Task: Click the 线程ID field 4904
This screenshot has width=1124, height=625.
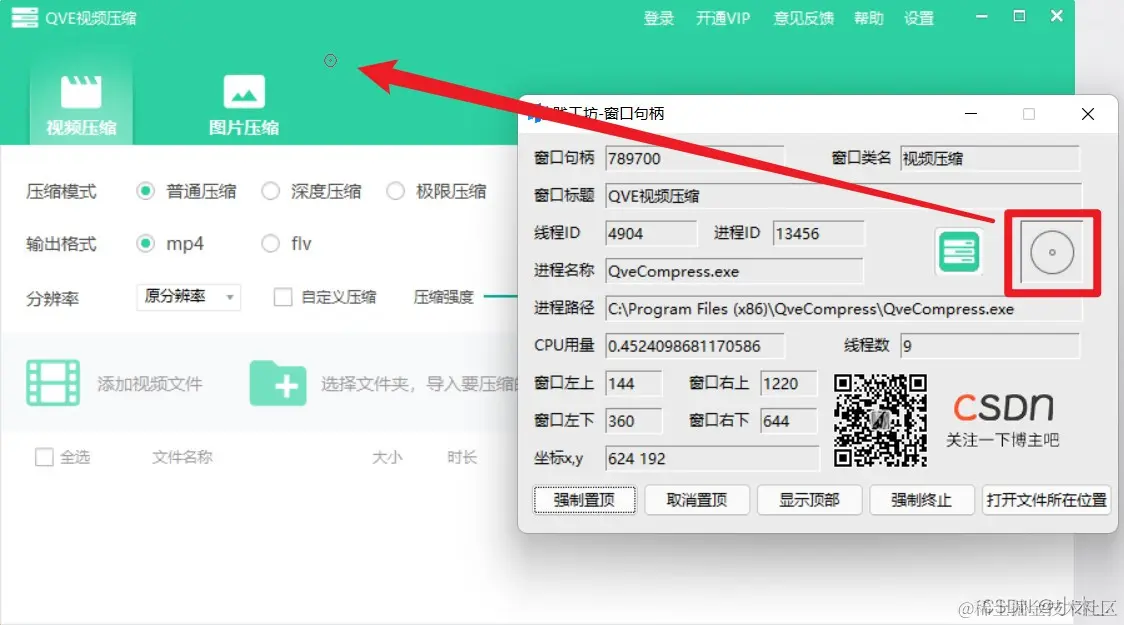Action: (x=650, y=233)
